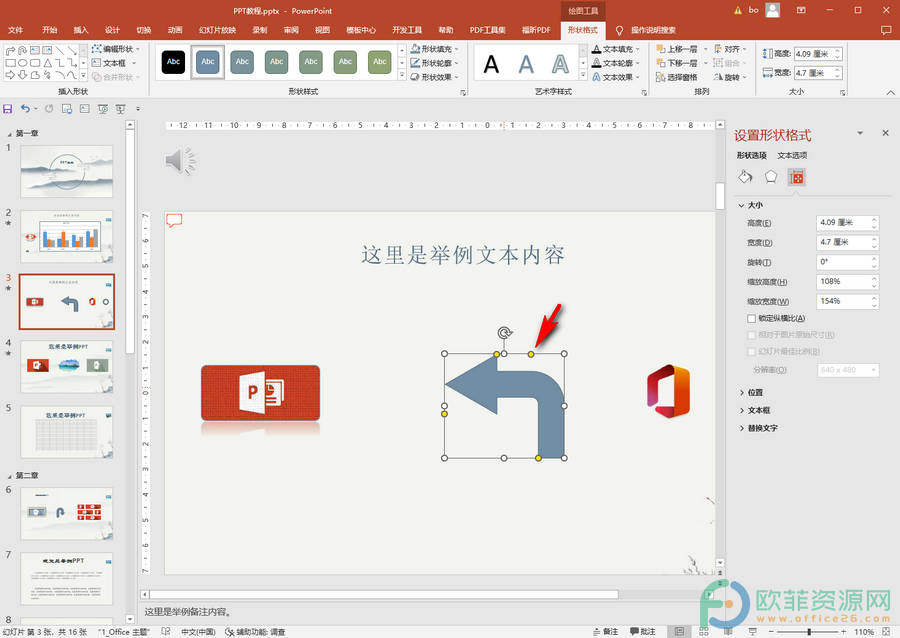Start slideshow from status bar icon
This screenshot has height=638, width=900.
click(x=752, y=632)
